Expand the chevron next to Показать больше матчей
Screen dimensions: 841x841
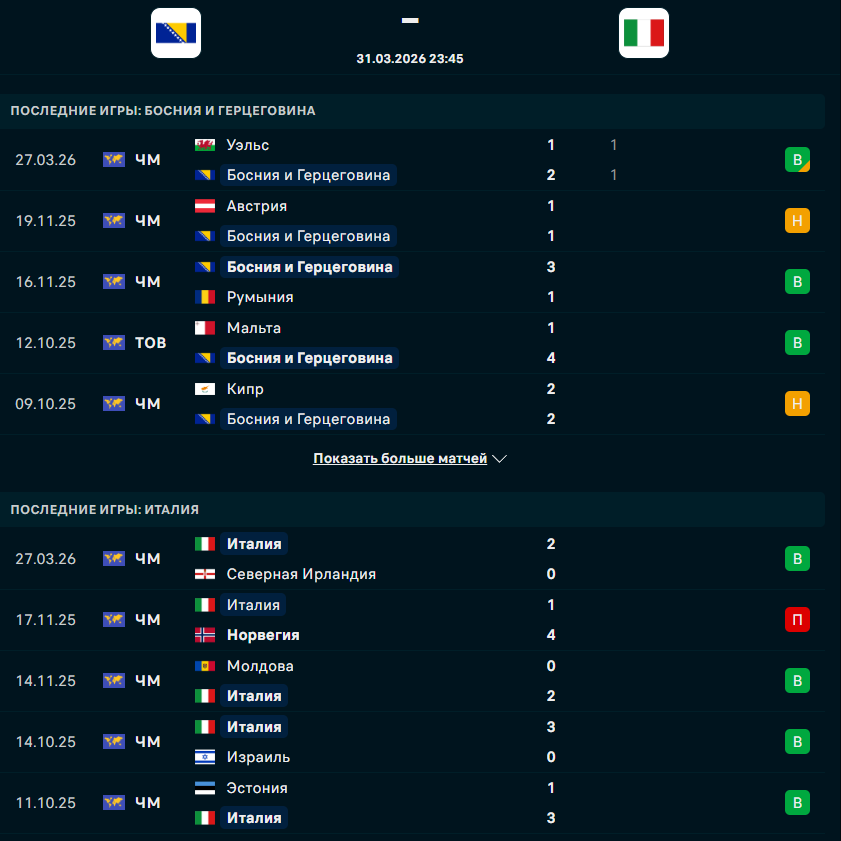click(x=500, y=459)
